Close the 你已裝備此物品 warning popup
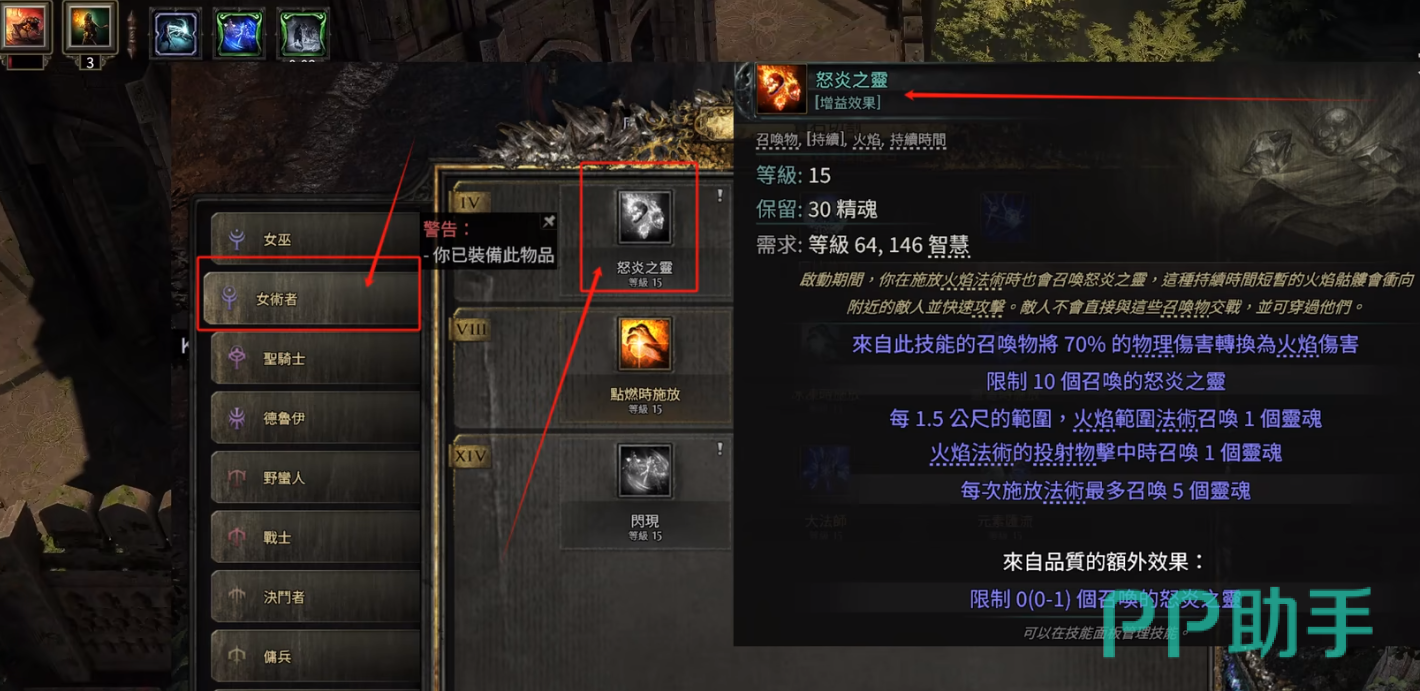The height and width of the screenshot is (691, 1420). [548, 221]
